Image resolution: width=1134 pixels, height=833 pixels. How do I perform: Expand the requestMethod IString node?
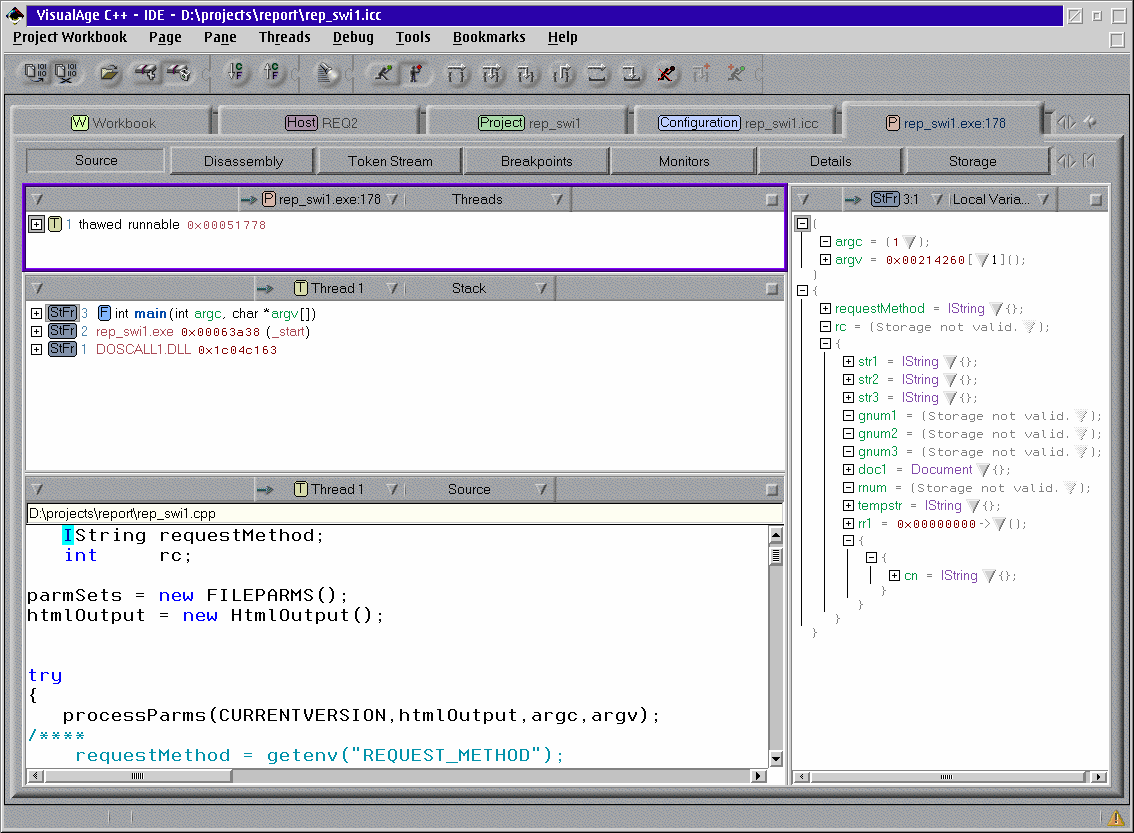pos(825,308)
